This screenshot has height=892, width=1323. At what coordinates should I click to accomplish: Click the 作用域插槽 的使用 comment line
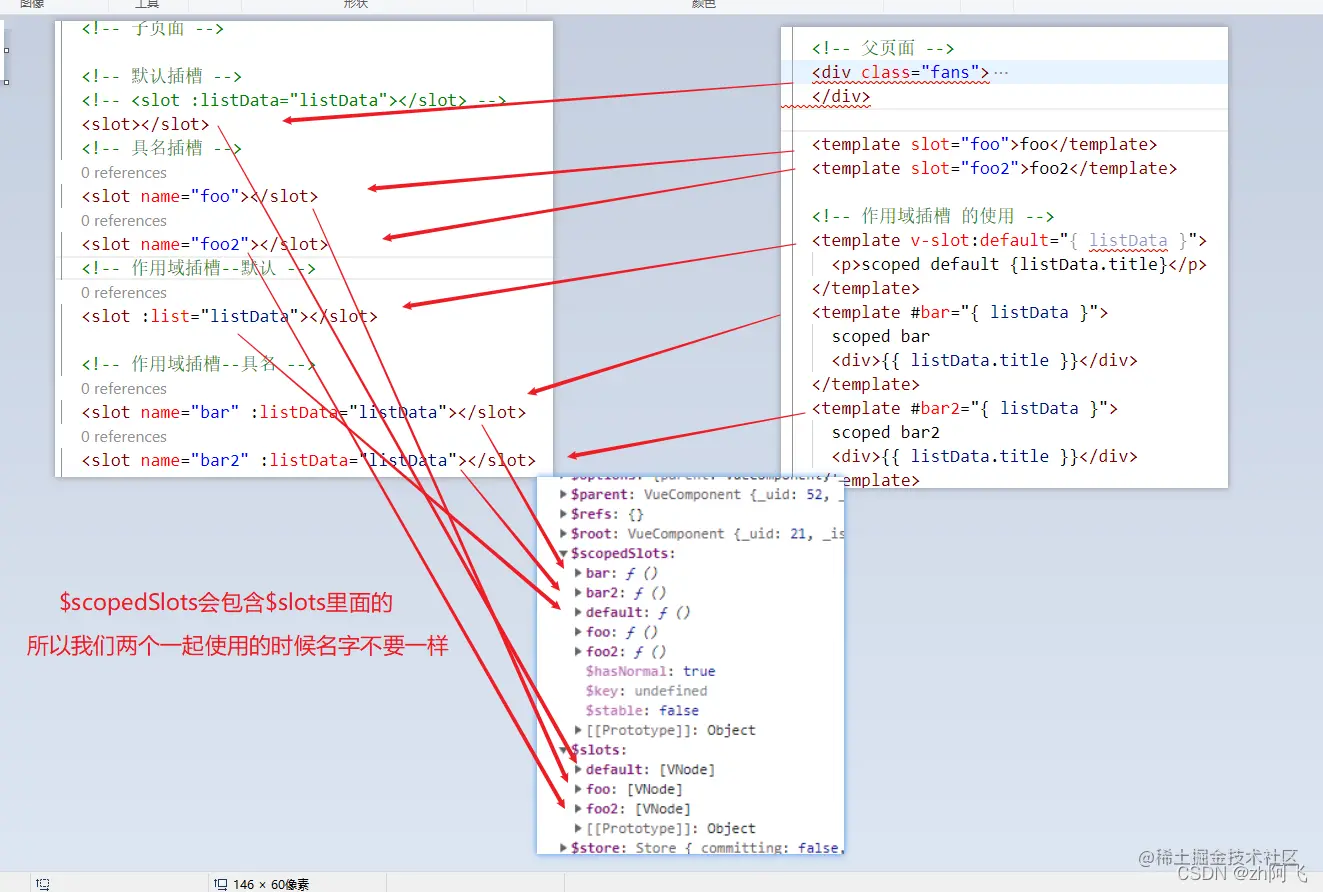[x=932, y=216]
